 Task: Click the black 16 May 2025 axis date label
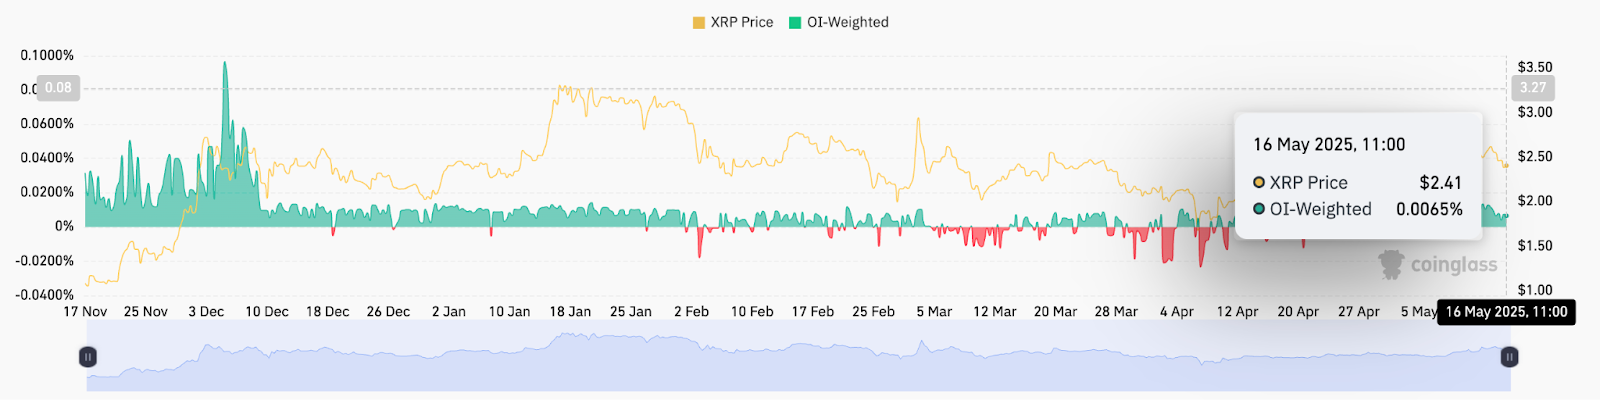1506,312
